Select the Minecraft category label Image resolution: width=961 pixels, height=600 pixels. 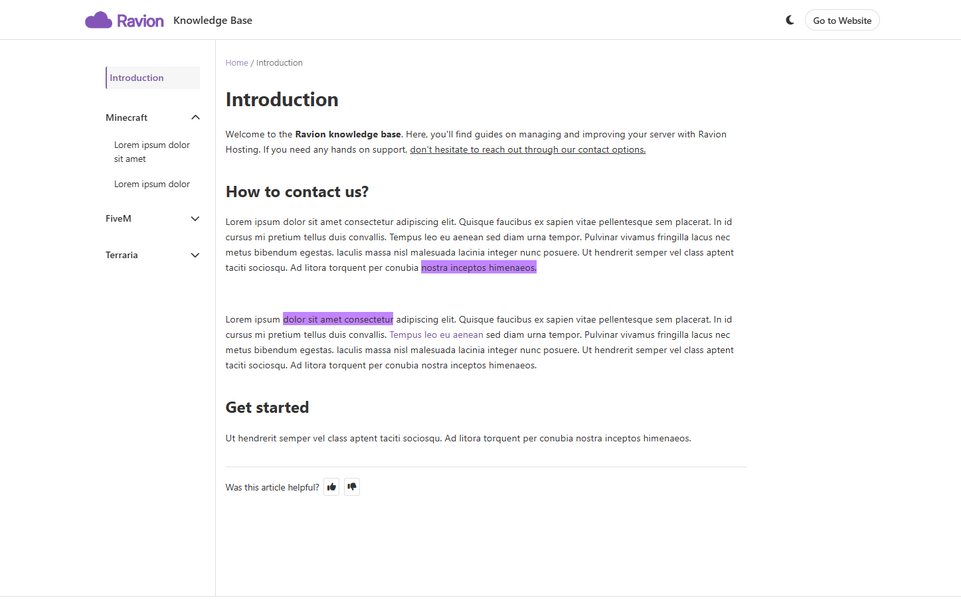point(126,118)
